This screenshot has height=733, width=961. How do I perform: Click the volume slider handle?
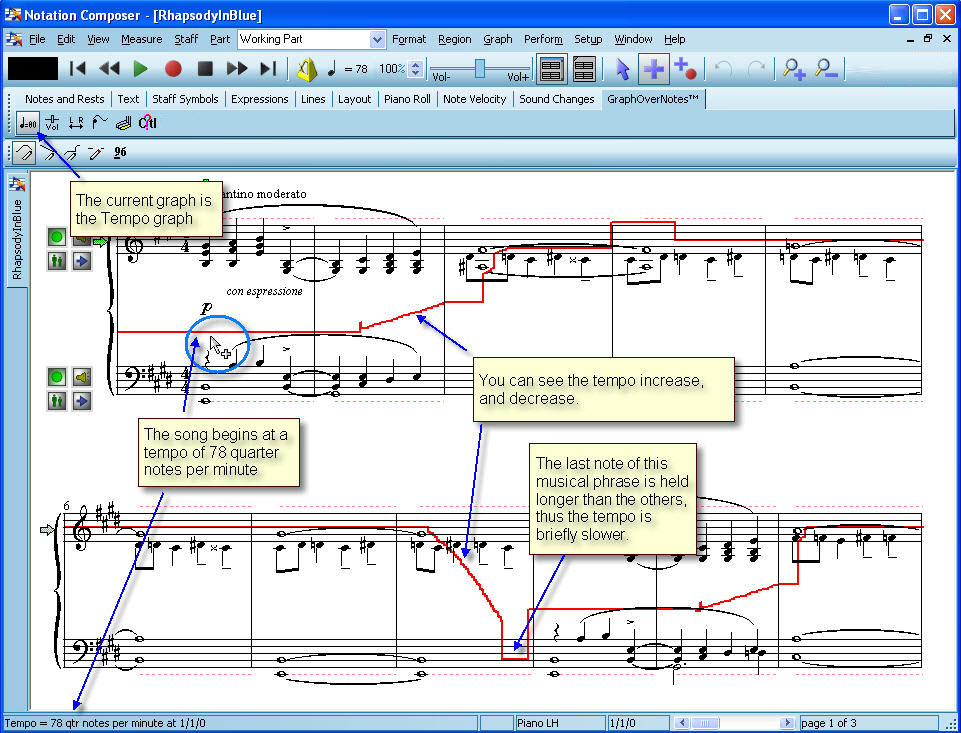(480, 67)
